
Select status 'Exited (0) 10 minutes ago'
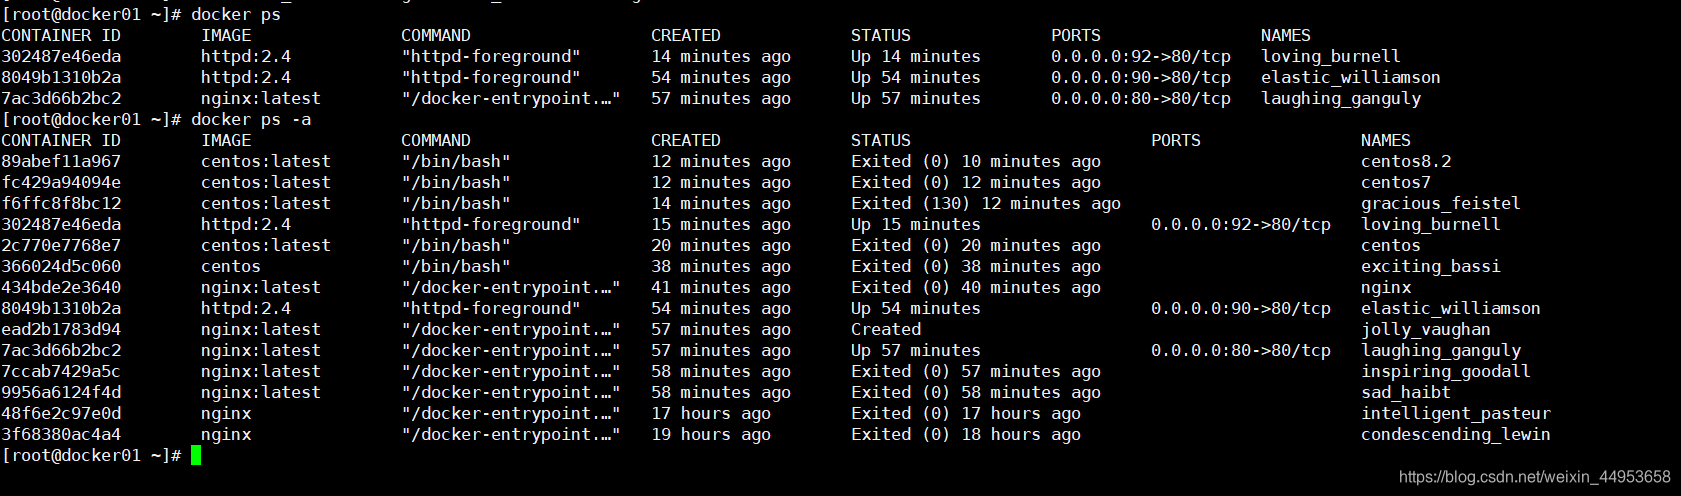tap(976, 161)
